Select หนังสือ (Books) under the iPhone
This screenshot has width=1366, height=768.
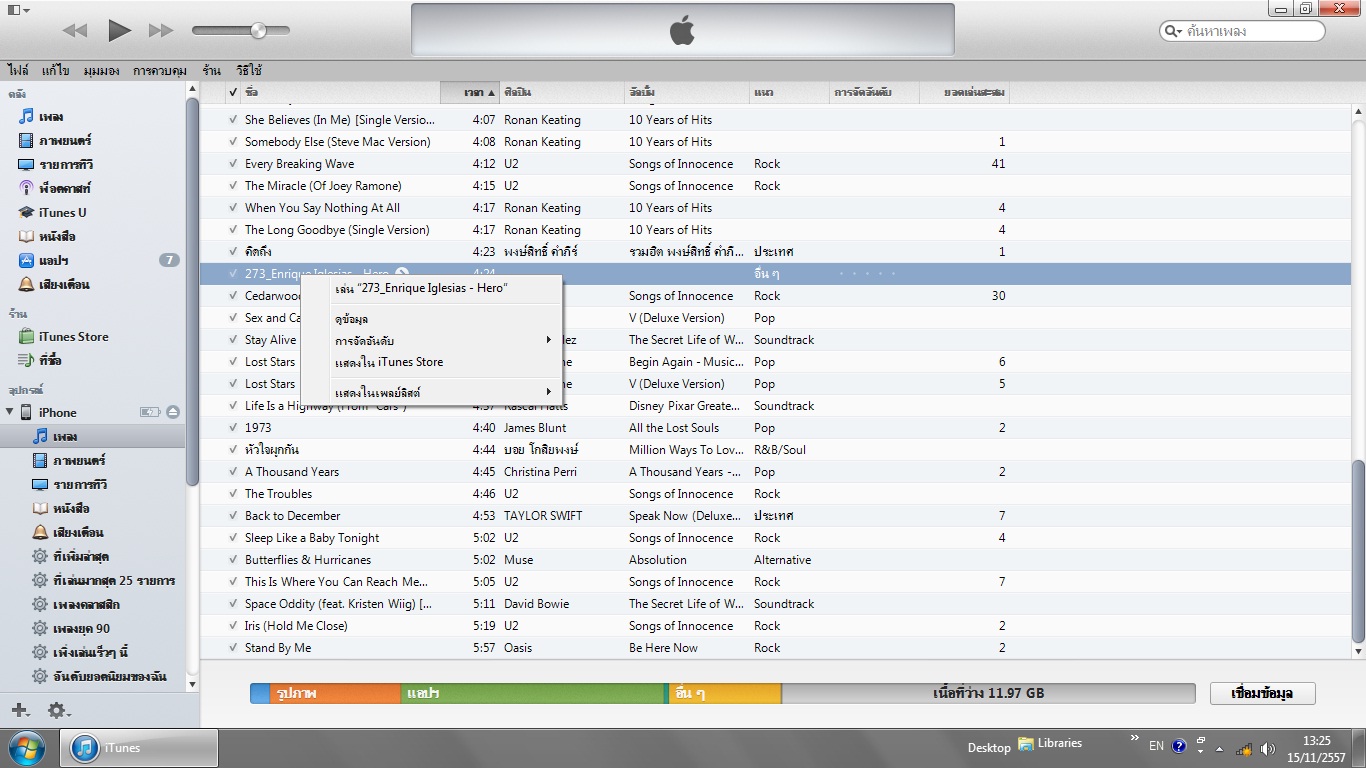(x=71, y=508)
